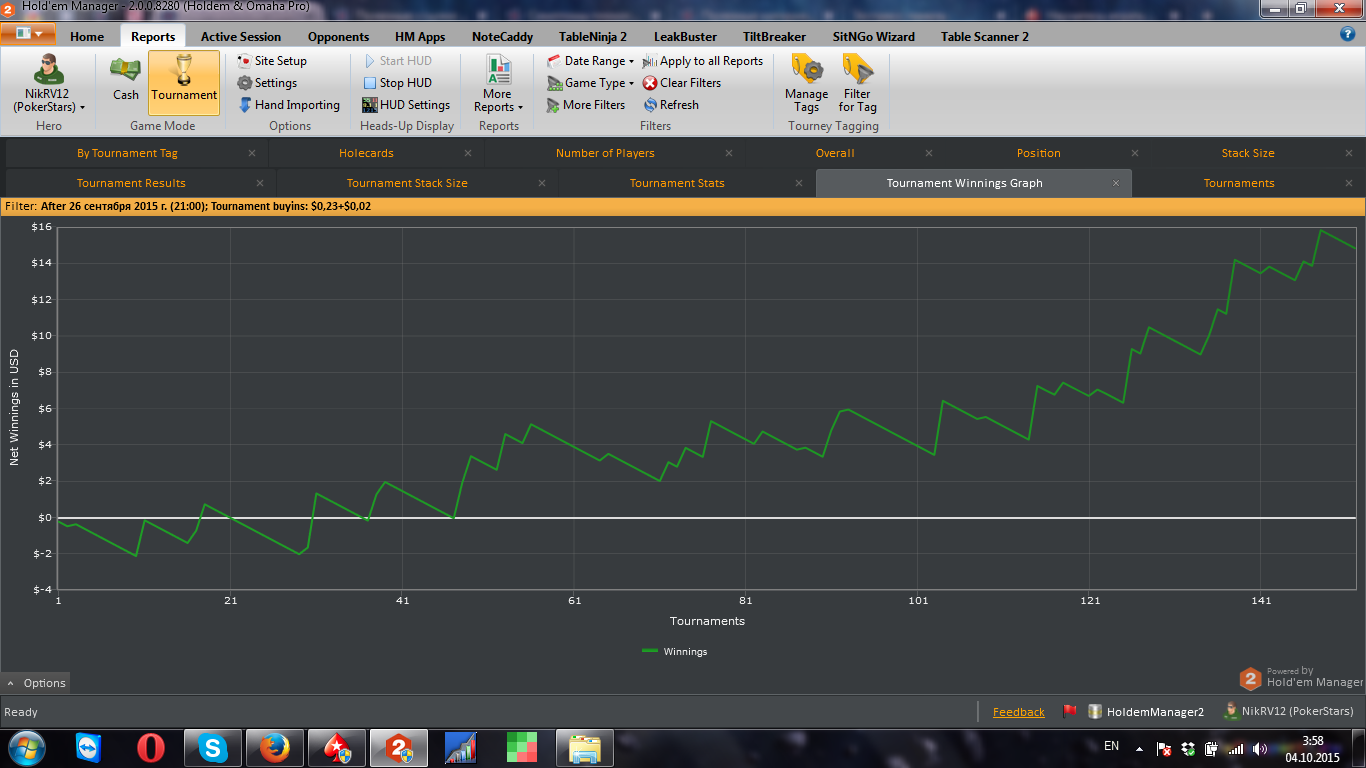
Task: Open the SitNGo Wizard tab
Action: click(x=874, y=36)
